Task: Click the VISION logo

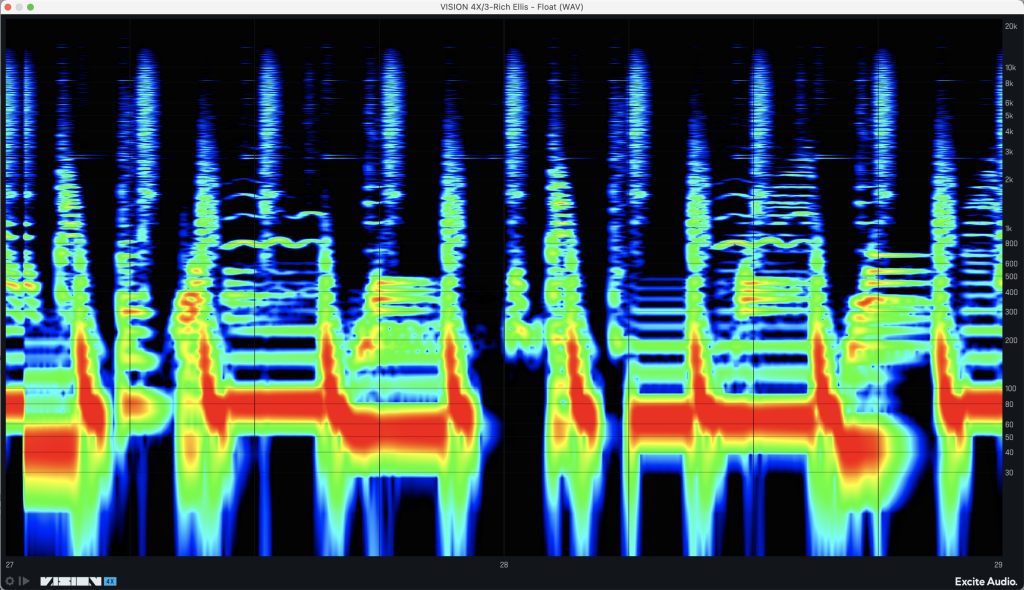Action: tap(70, 580)
